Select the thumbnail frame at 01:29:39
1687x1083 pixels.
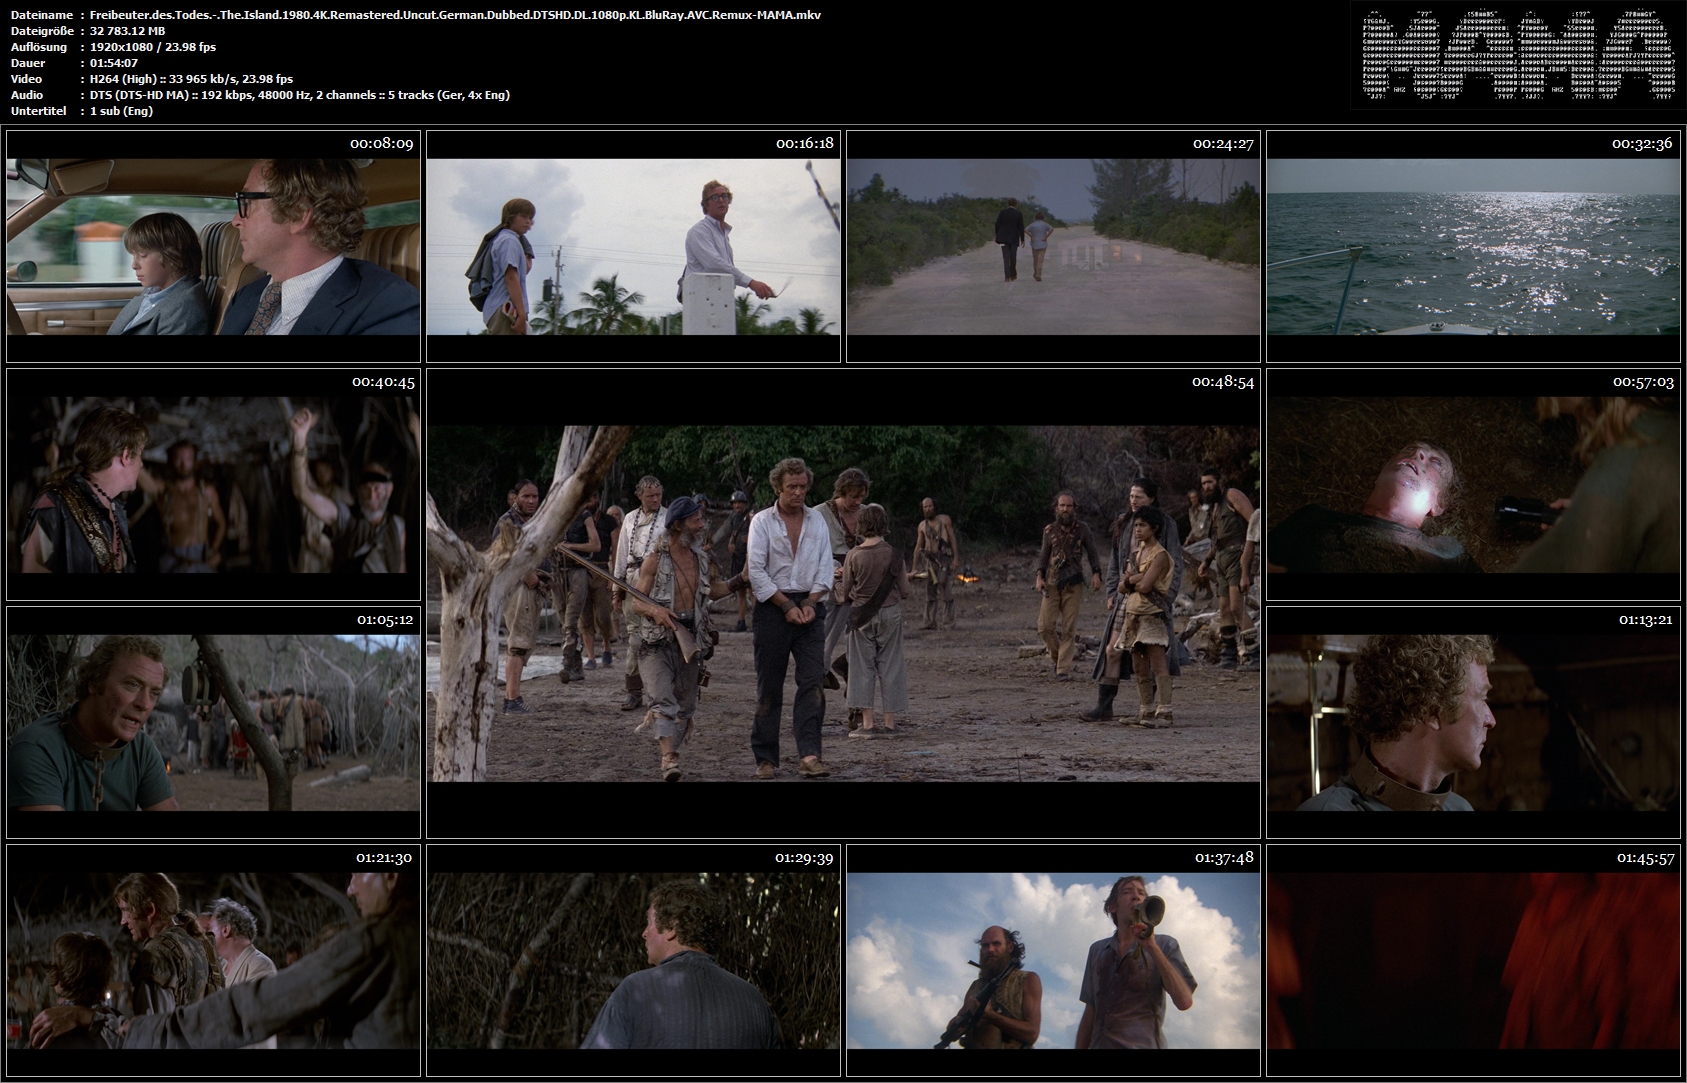pyautogui.click(x=633, y=960)
